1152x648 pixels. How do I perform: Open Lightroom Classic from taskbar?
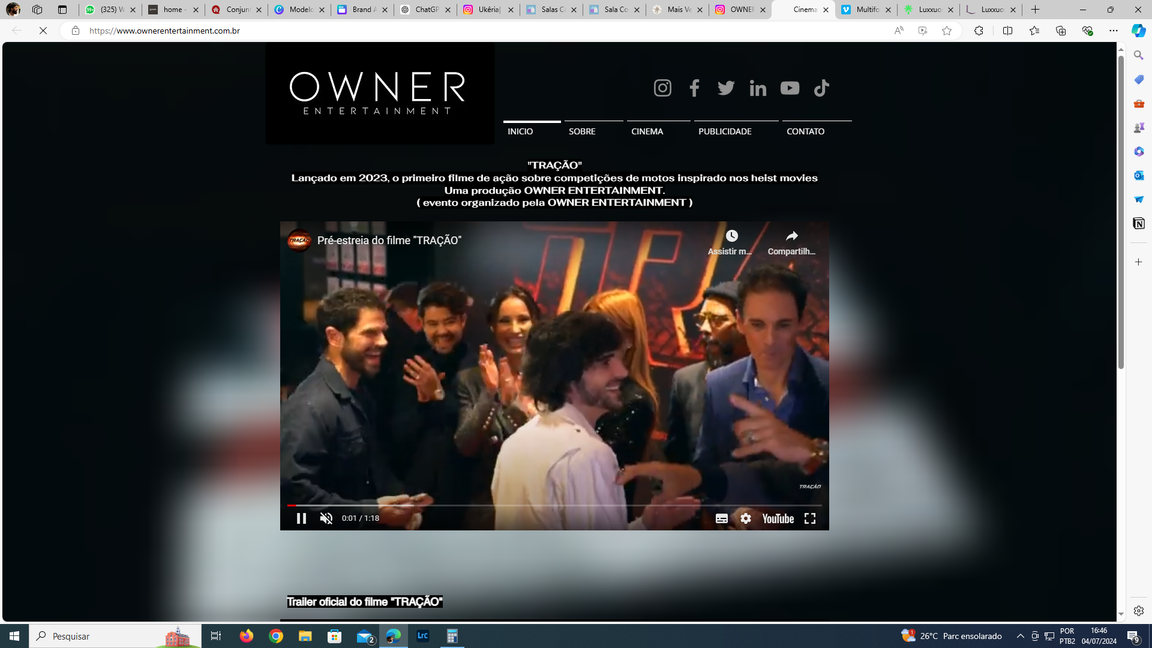point(422,636)
